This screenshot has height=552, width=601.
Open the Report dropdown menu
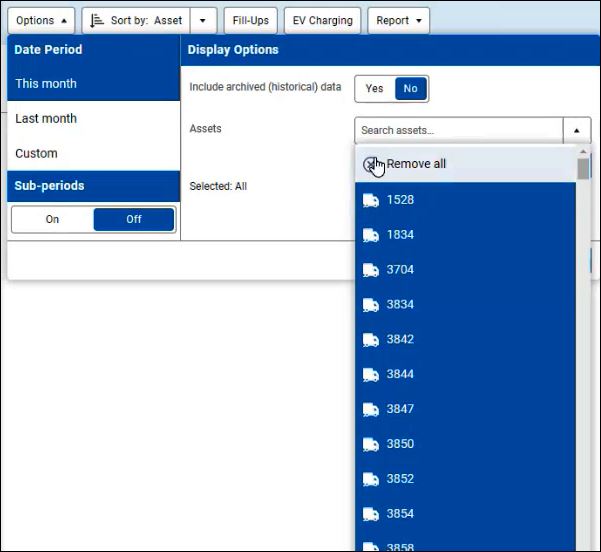pyautogui.click(x=398, y=20)
